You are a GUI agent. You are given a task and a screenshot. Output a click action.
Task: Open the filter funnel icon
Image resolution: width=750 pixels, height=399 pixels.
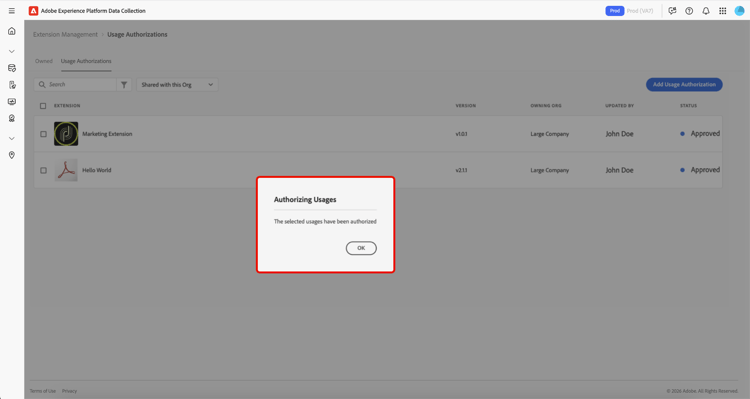tap(124, 85)
